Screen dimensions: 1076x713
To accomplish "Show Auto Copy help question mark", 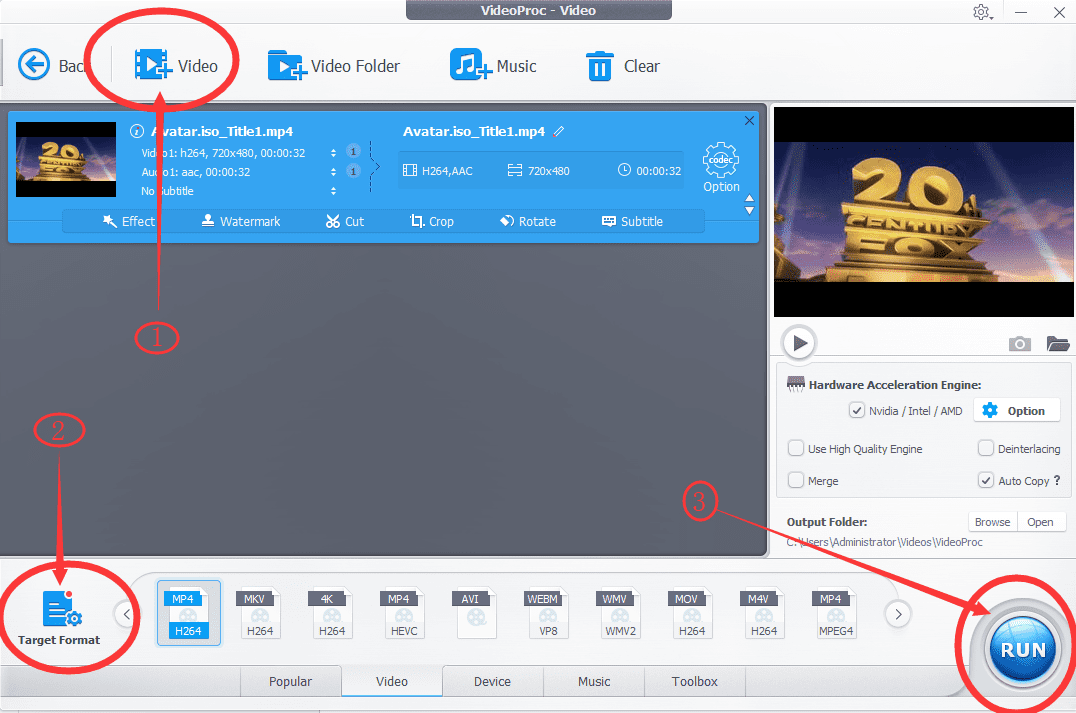I will point(1057,480).
